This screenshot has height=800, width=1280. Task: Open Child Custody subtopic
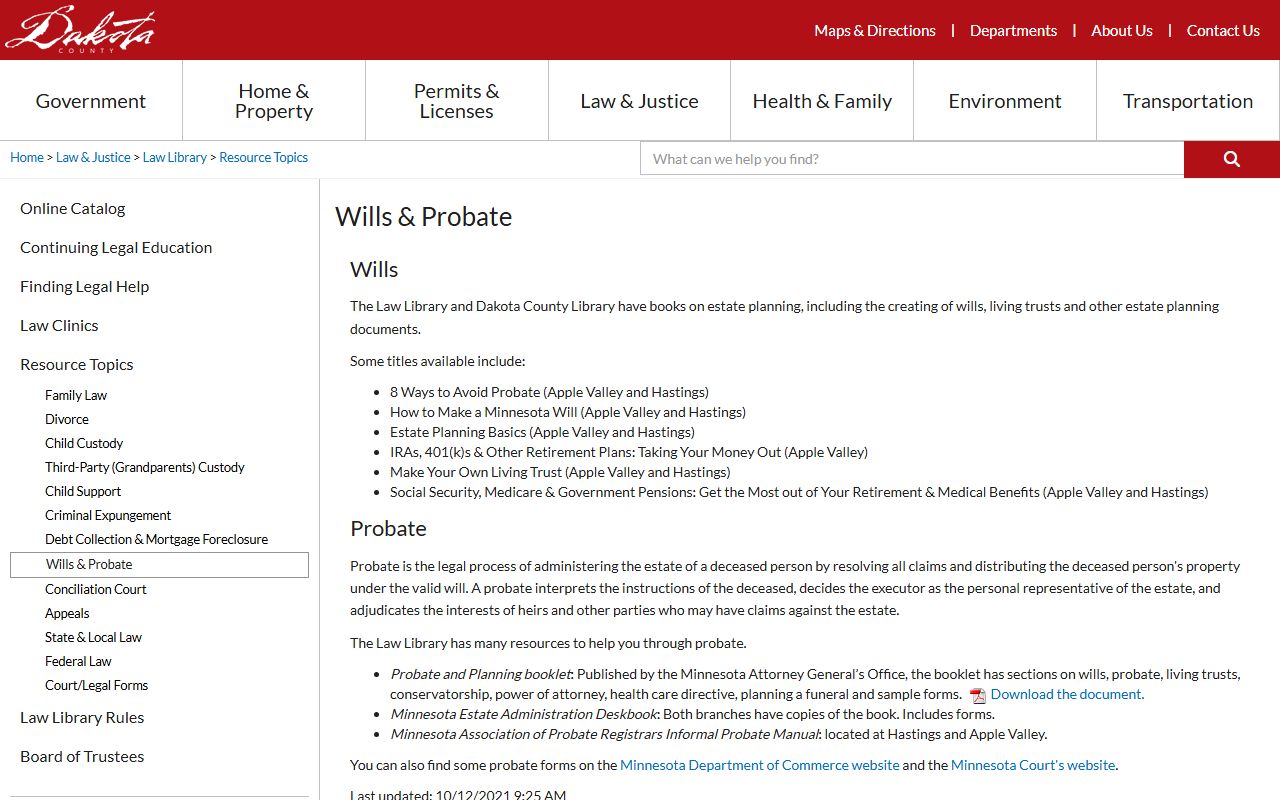pos(84,443)
